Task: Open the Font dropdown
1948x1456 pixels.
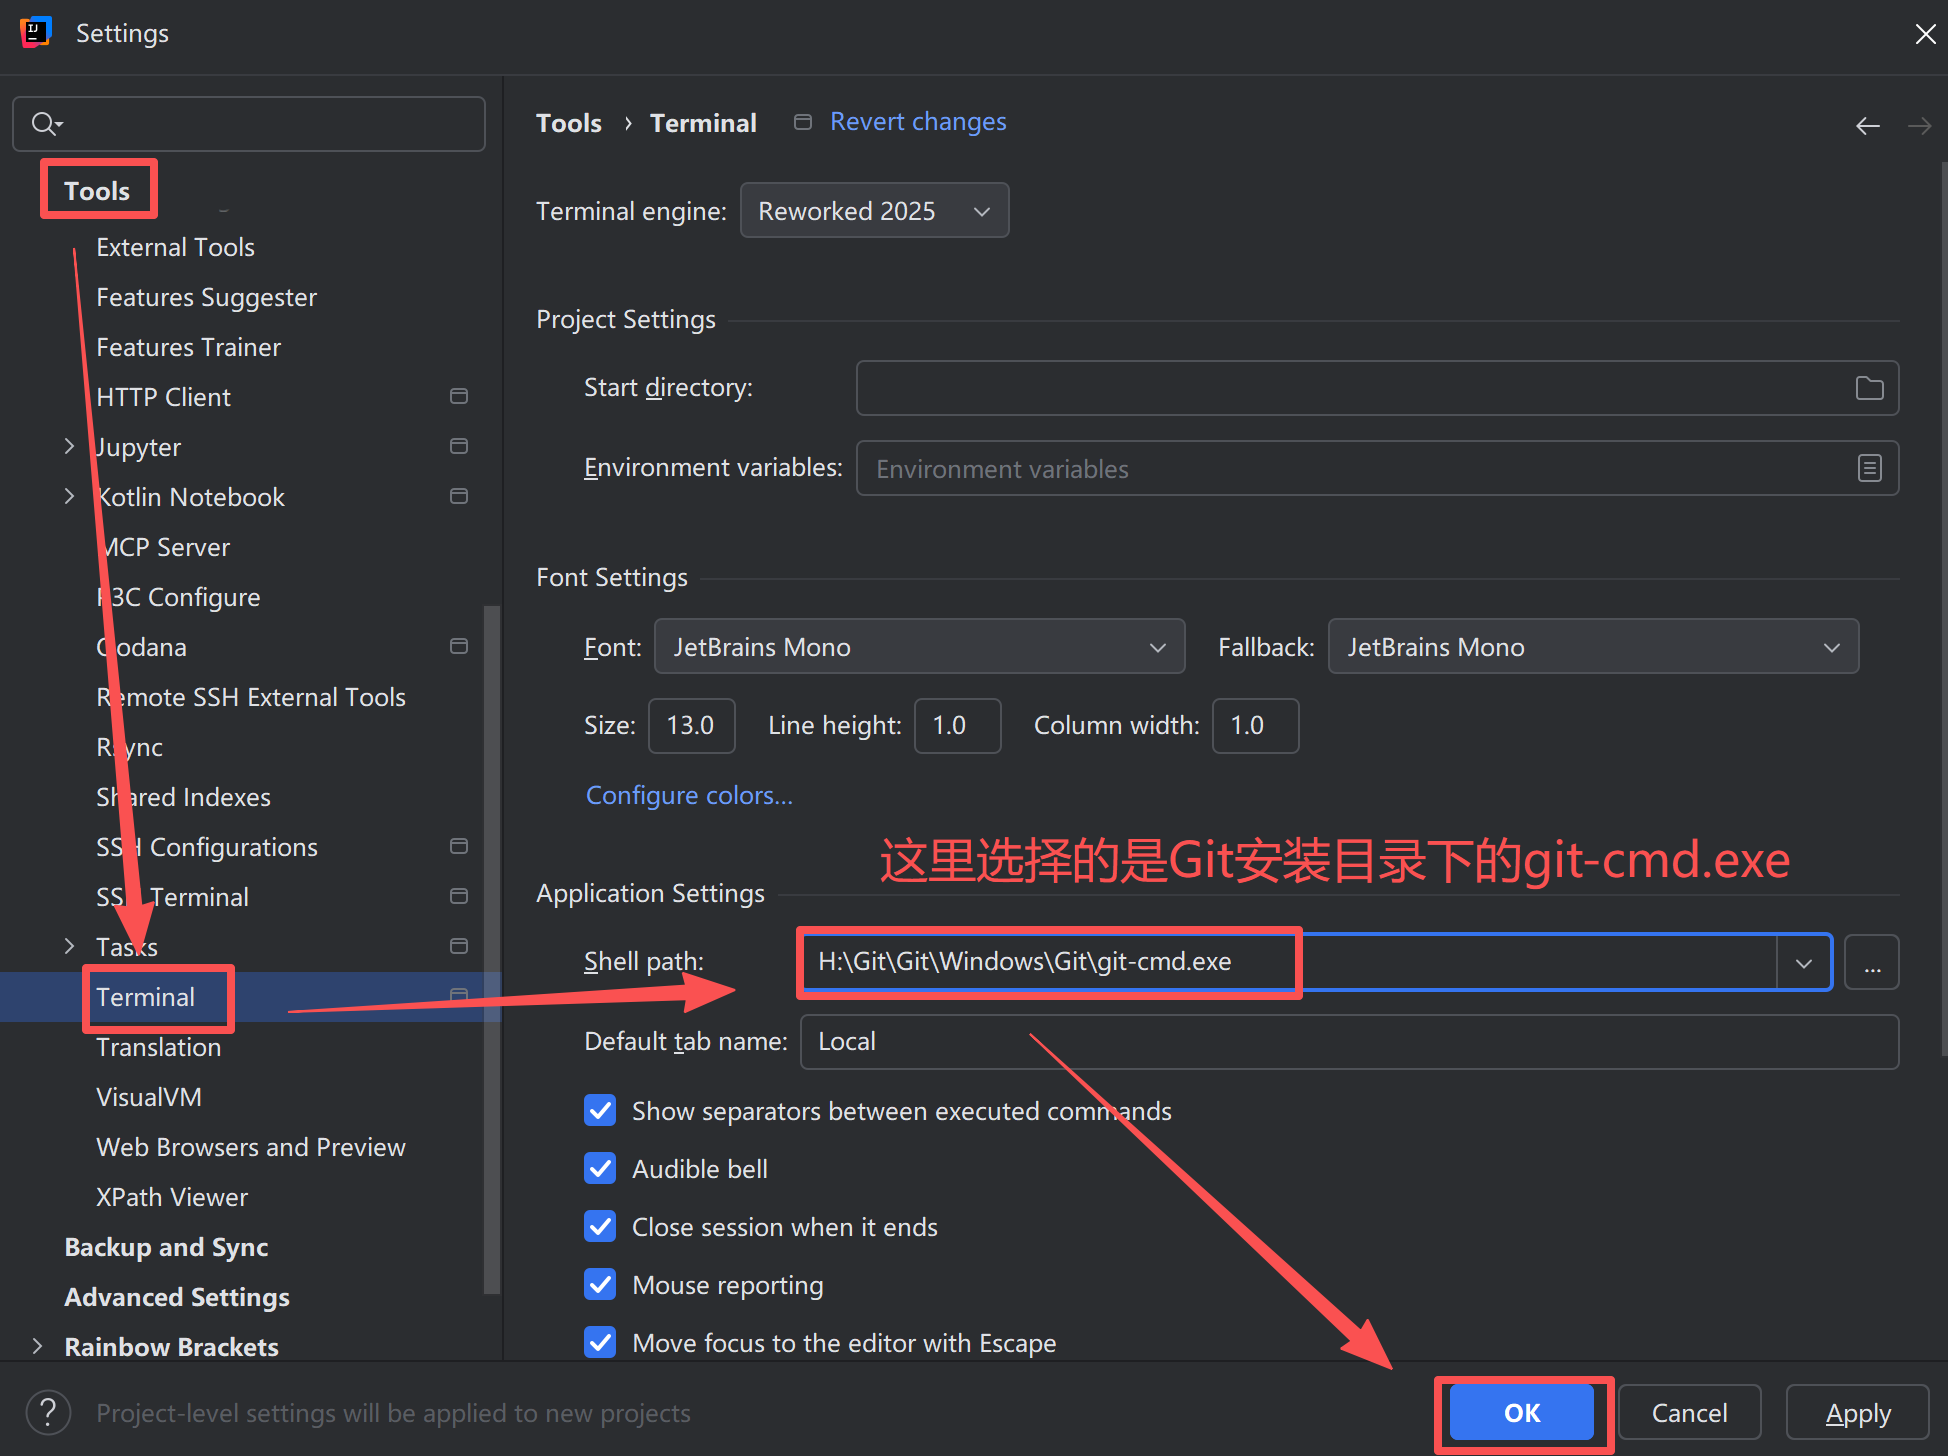Action: [919, 647]
